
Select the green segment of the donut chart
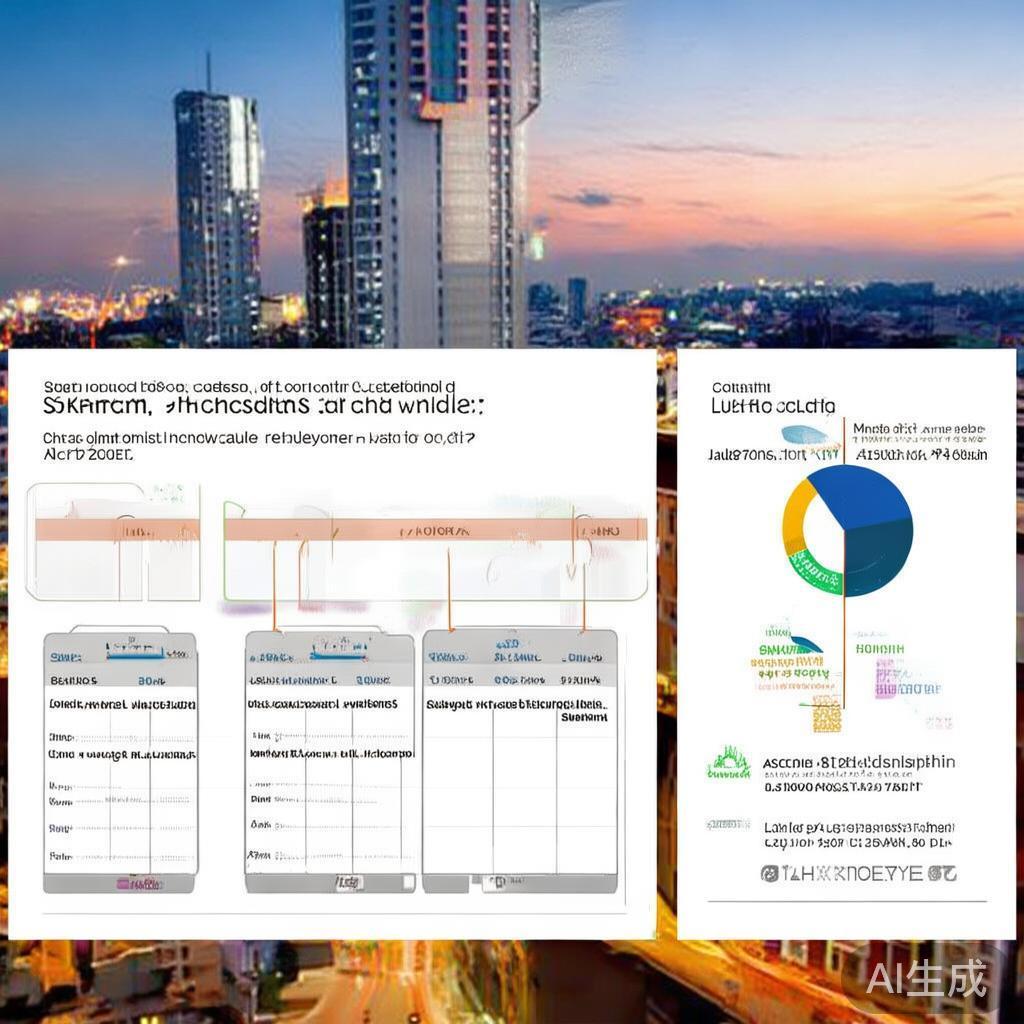[x=814, y=573]
